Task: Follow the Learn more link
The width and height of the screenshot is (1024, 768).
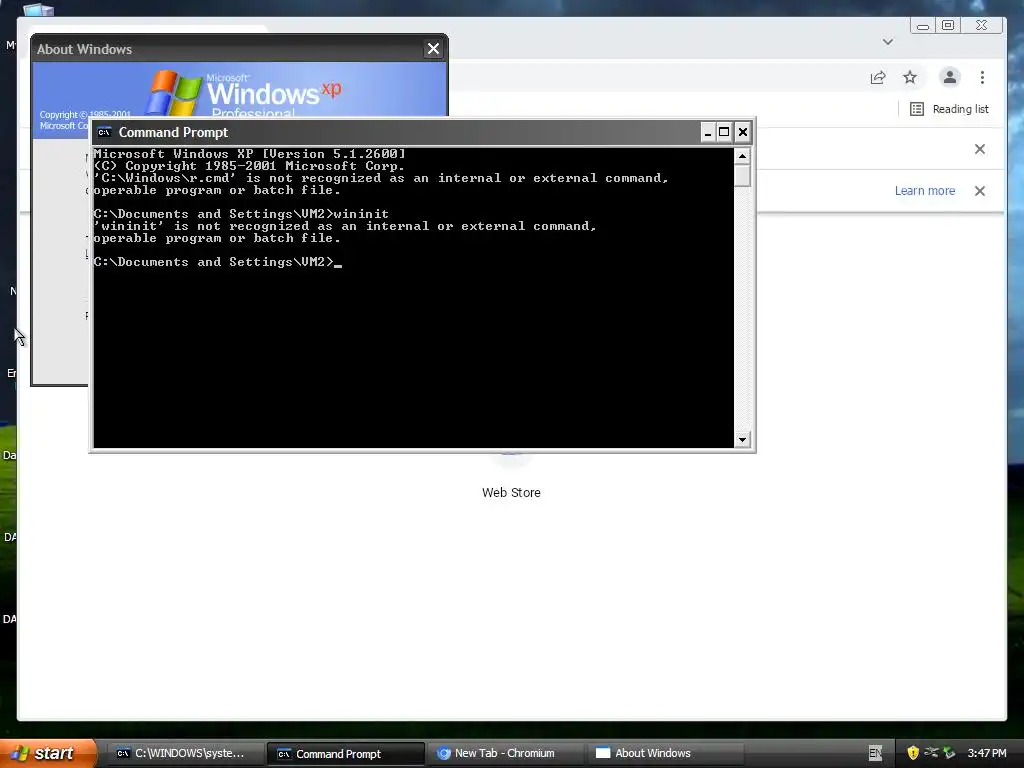Action: click(x=925, y=191)
